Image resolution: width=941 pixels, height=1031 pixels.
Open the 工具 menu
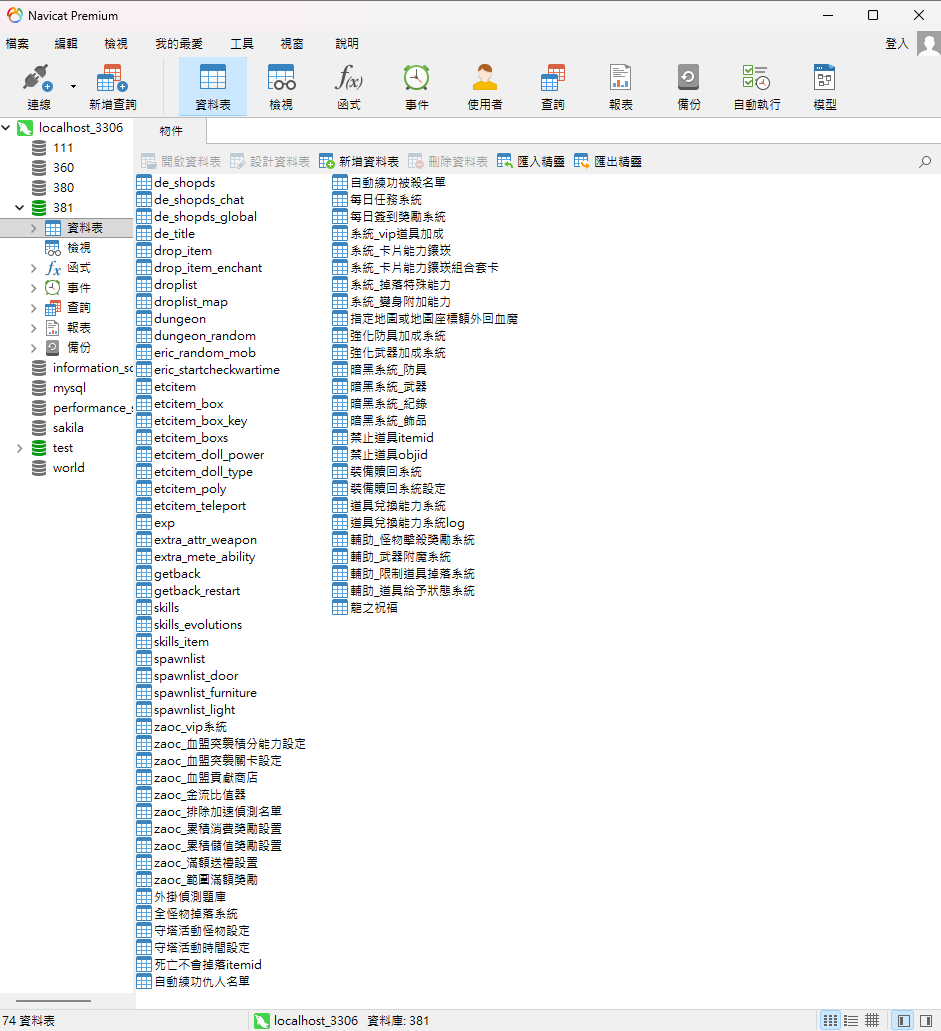[241, 43]
